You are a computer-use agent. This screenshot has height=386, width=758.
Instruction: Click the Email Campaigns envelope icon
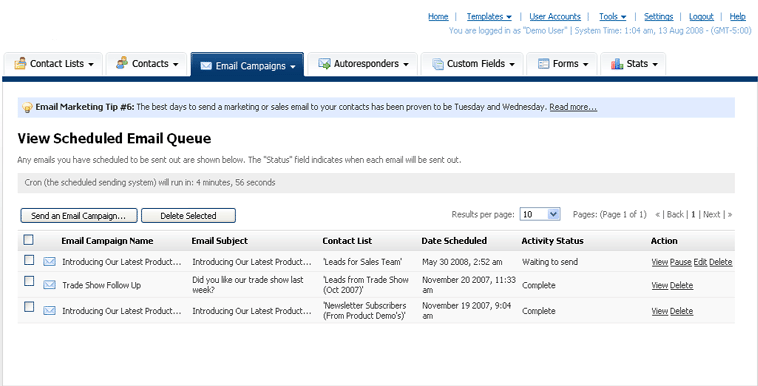(206, 66)
